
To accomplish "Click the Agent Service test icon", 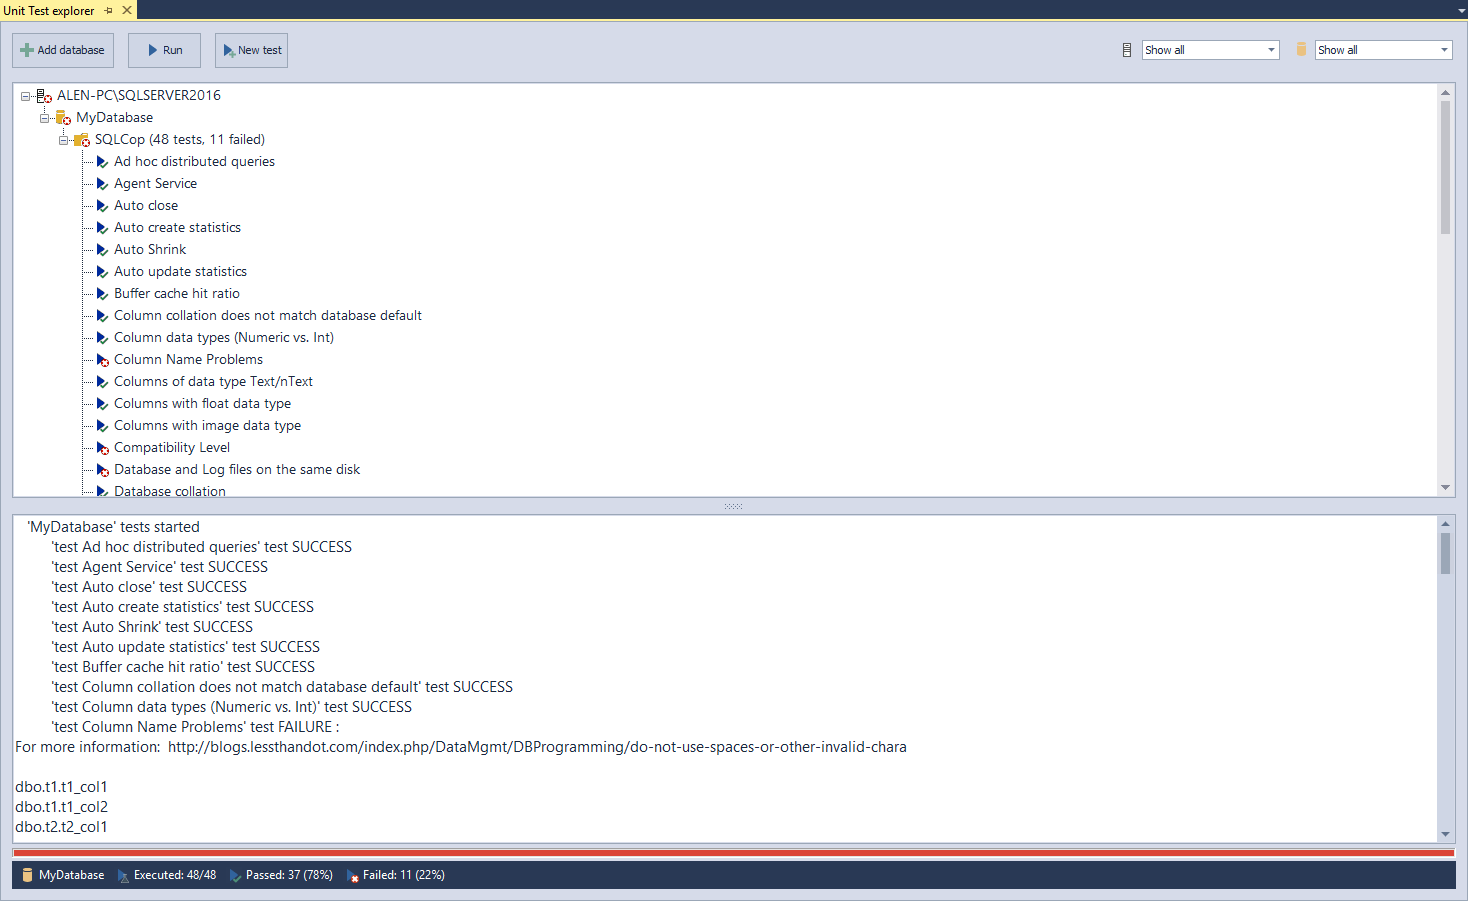I will (x=102, y=184).
